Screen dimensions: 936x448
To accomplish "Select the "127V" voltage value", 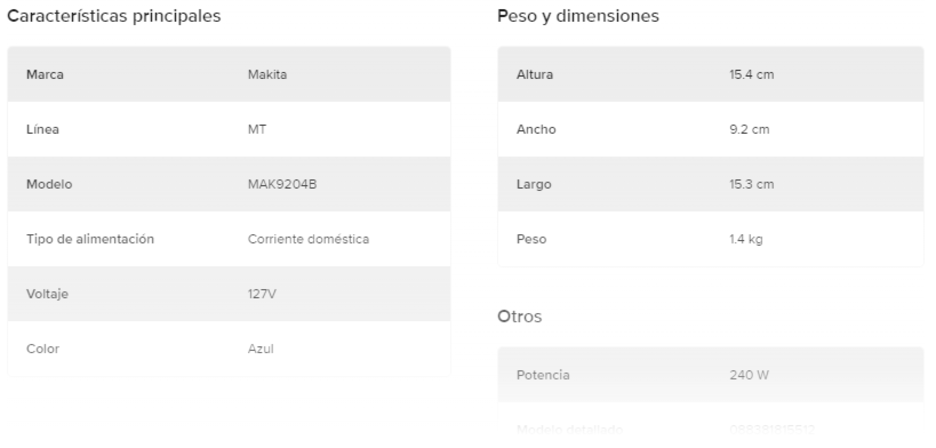I will (262, 295).
